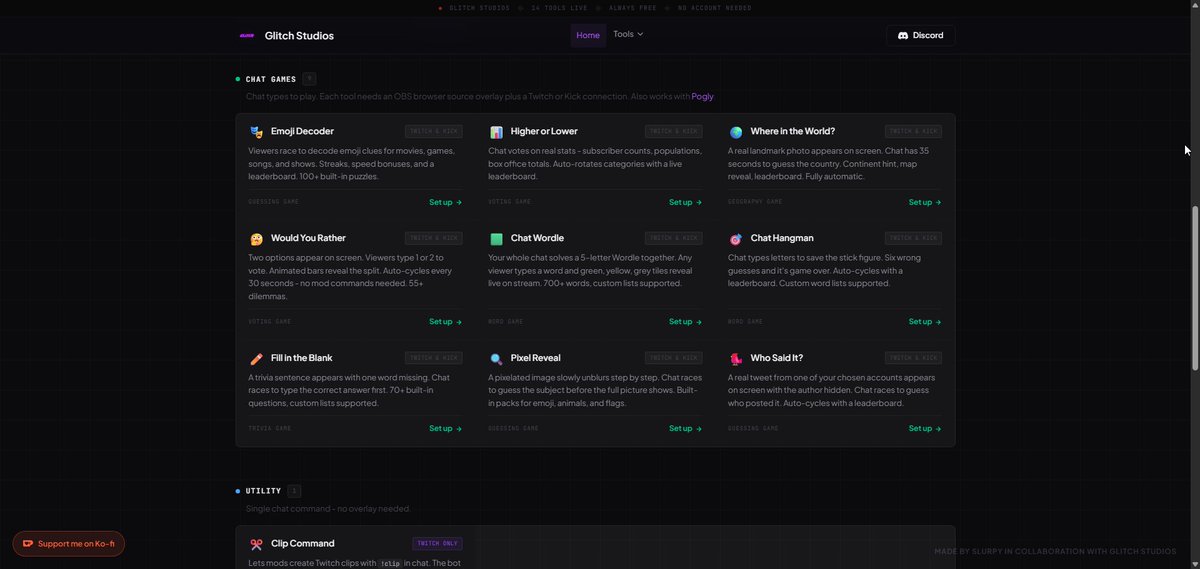Click the Pixel Reveal title
This screenshot has width=1200, height=569.
536,357
